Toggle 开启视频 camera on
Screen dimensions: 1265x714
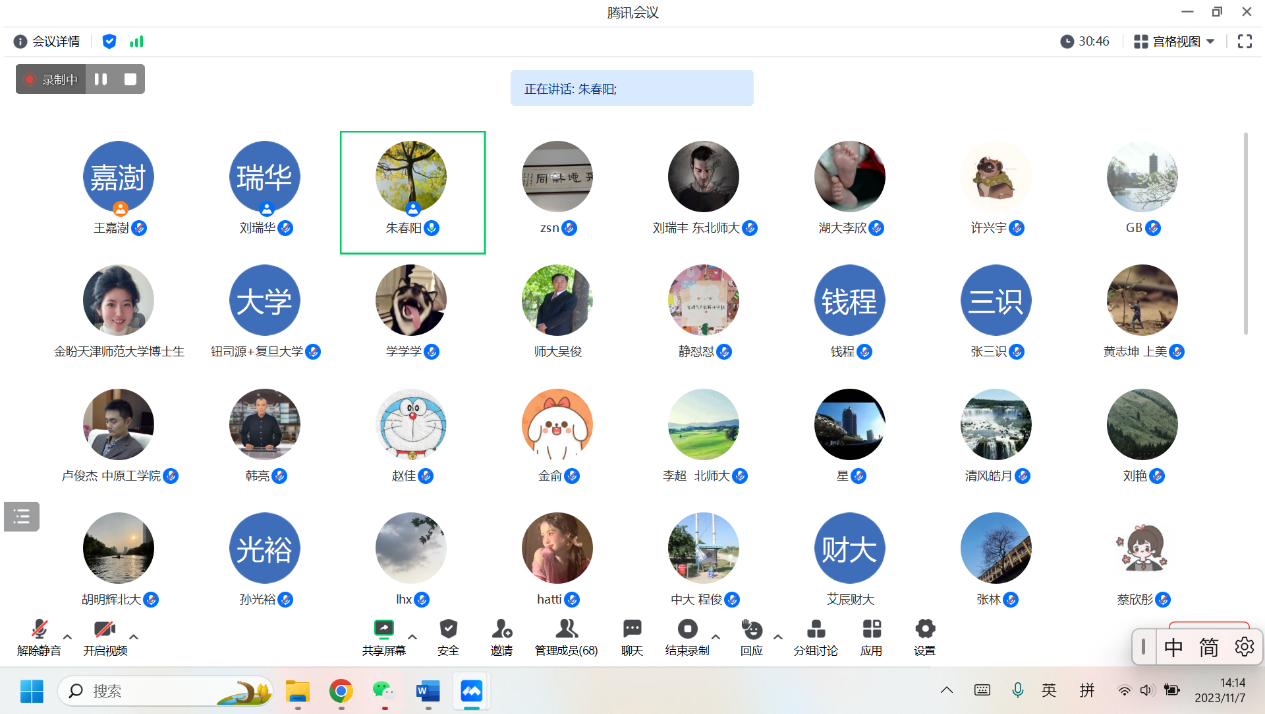pos(104,630)
